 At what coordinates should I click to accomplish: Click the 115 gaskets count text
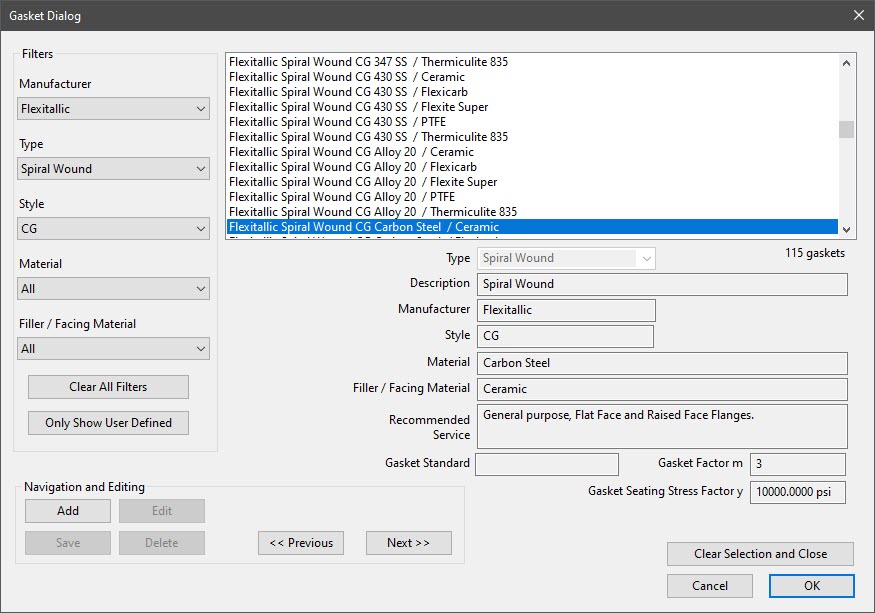coord(815,253)
